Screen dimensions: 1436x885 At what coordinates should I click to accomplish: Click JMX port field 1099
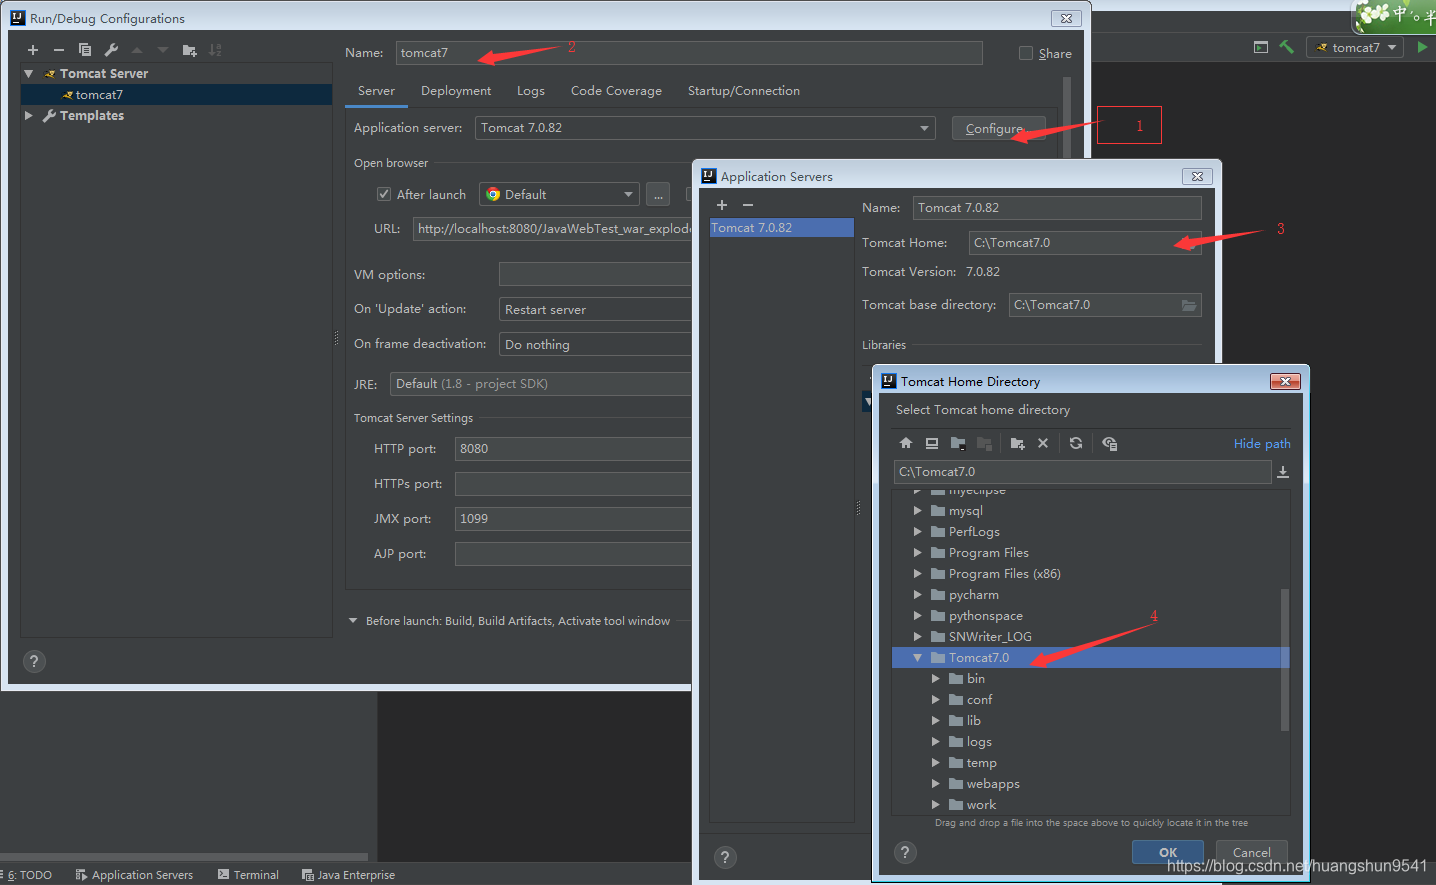[x=573, y=519]
